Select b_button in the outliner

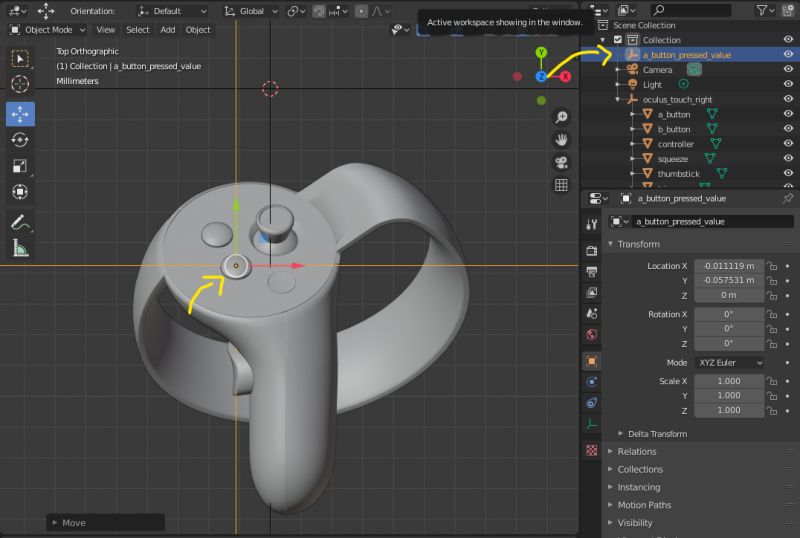click(x=673, y=129)
